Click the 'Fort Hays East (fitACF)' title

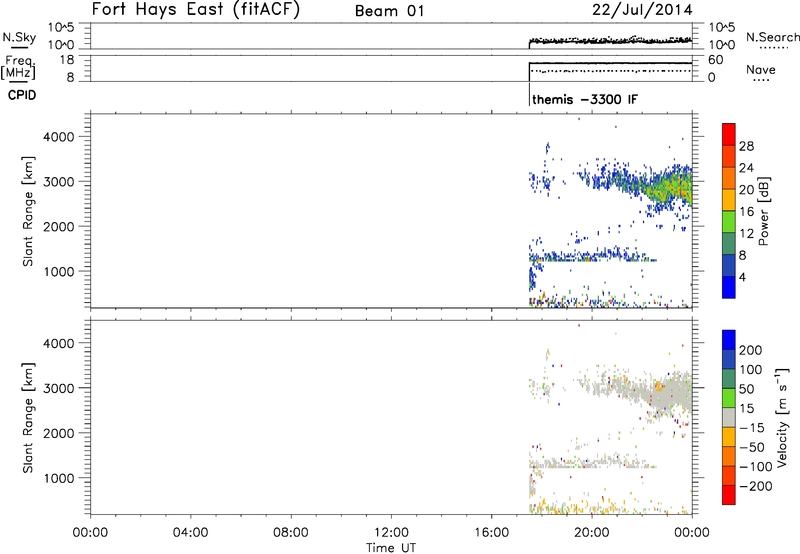pyautogui.click(x=196, y=9)
